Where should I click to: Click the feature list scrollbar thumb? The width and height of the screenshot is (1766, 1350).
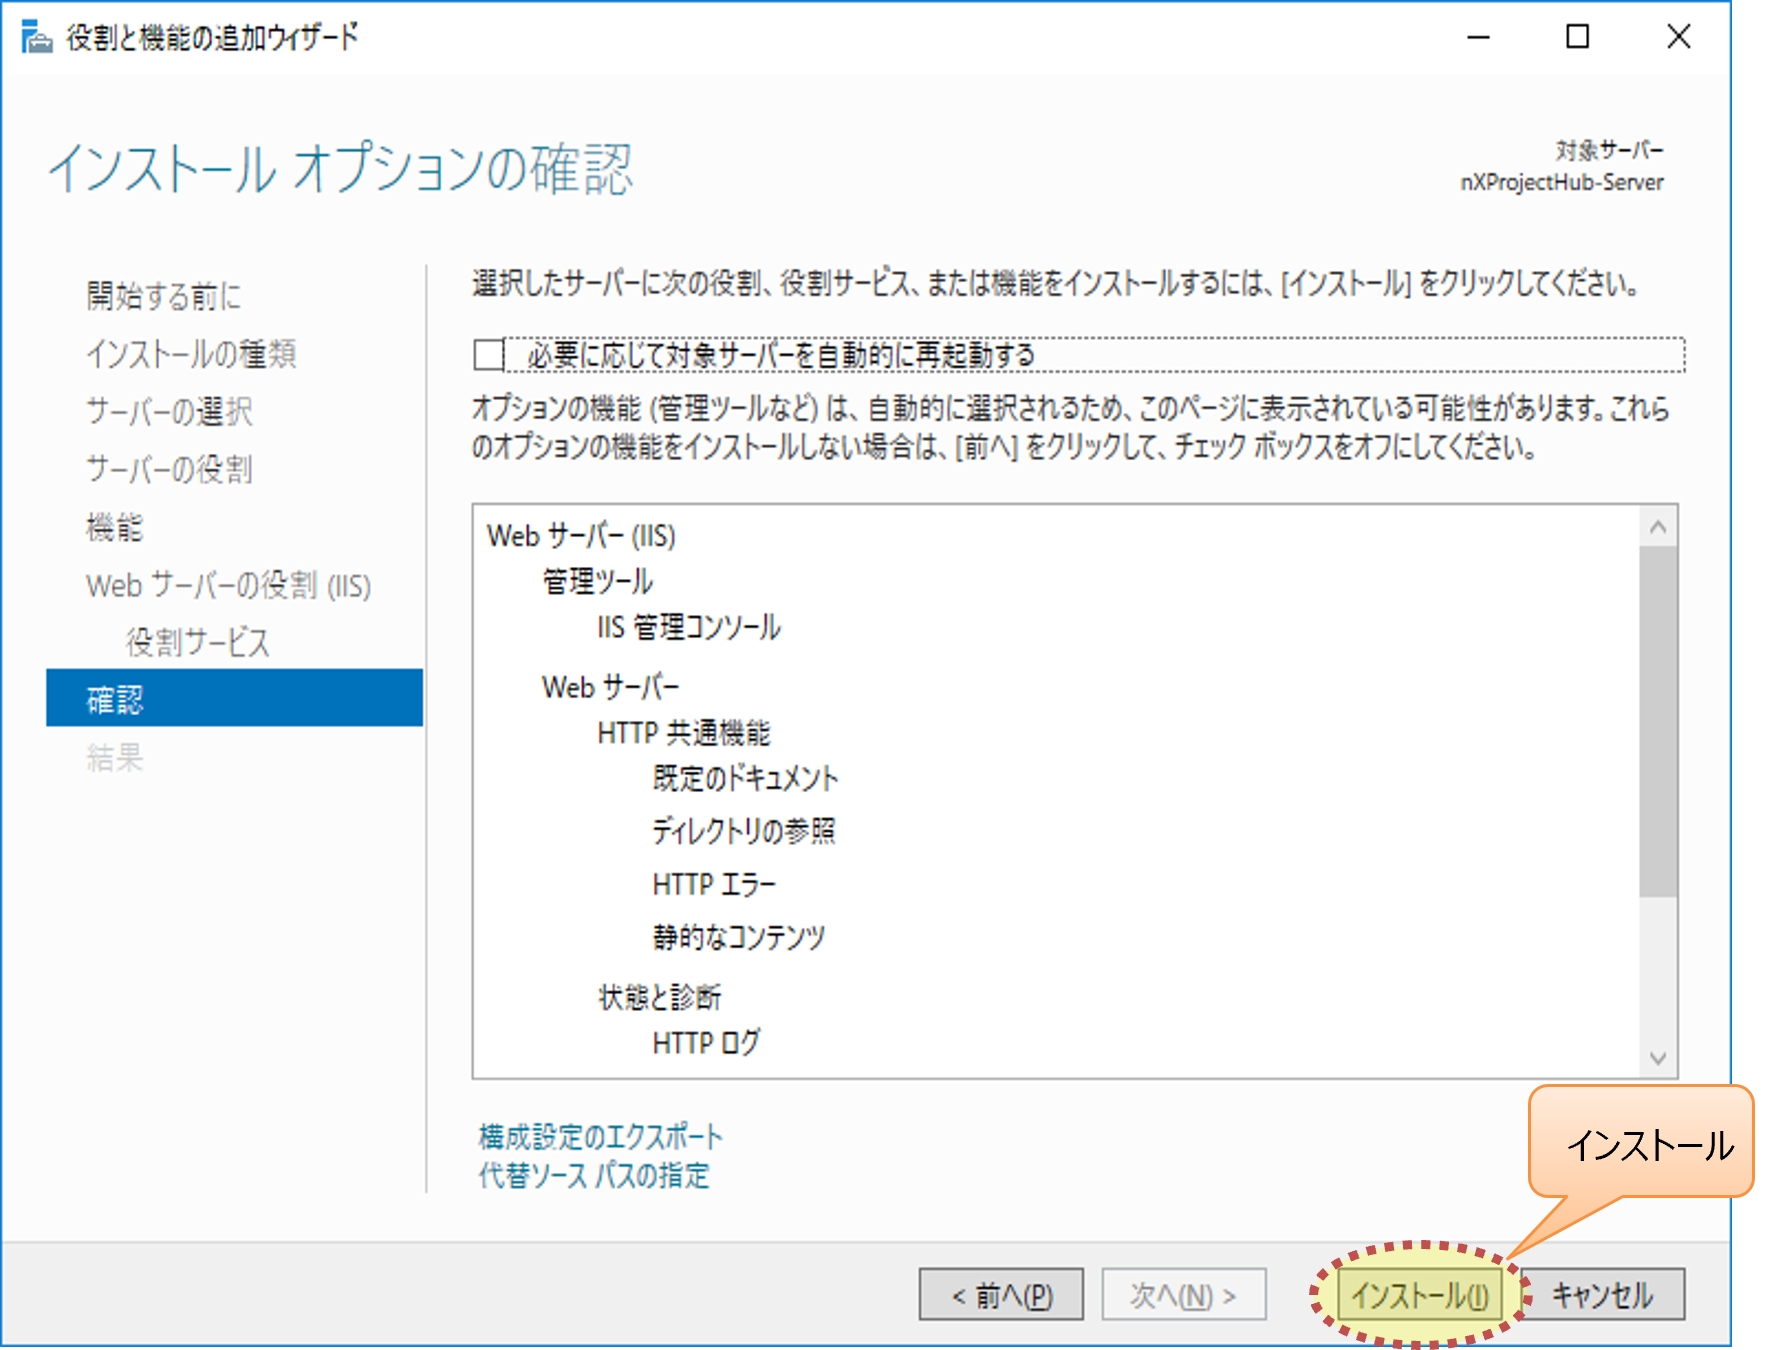click(1658, 720)
